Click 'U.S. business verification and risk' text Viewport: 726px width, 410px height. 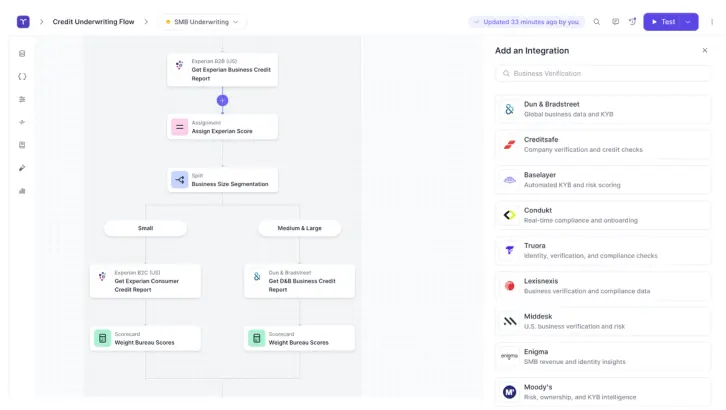click(574, 327)
